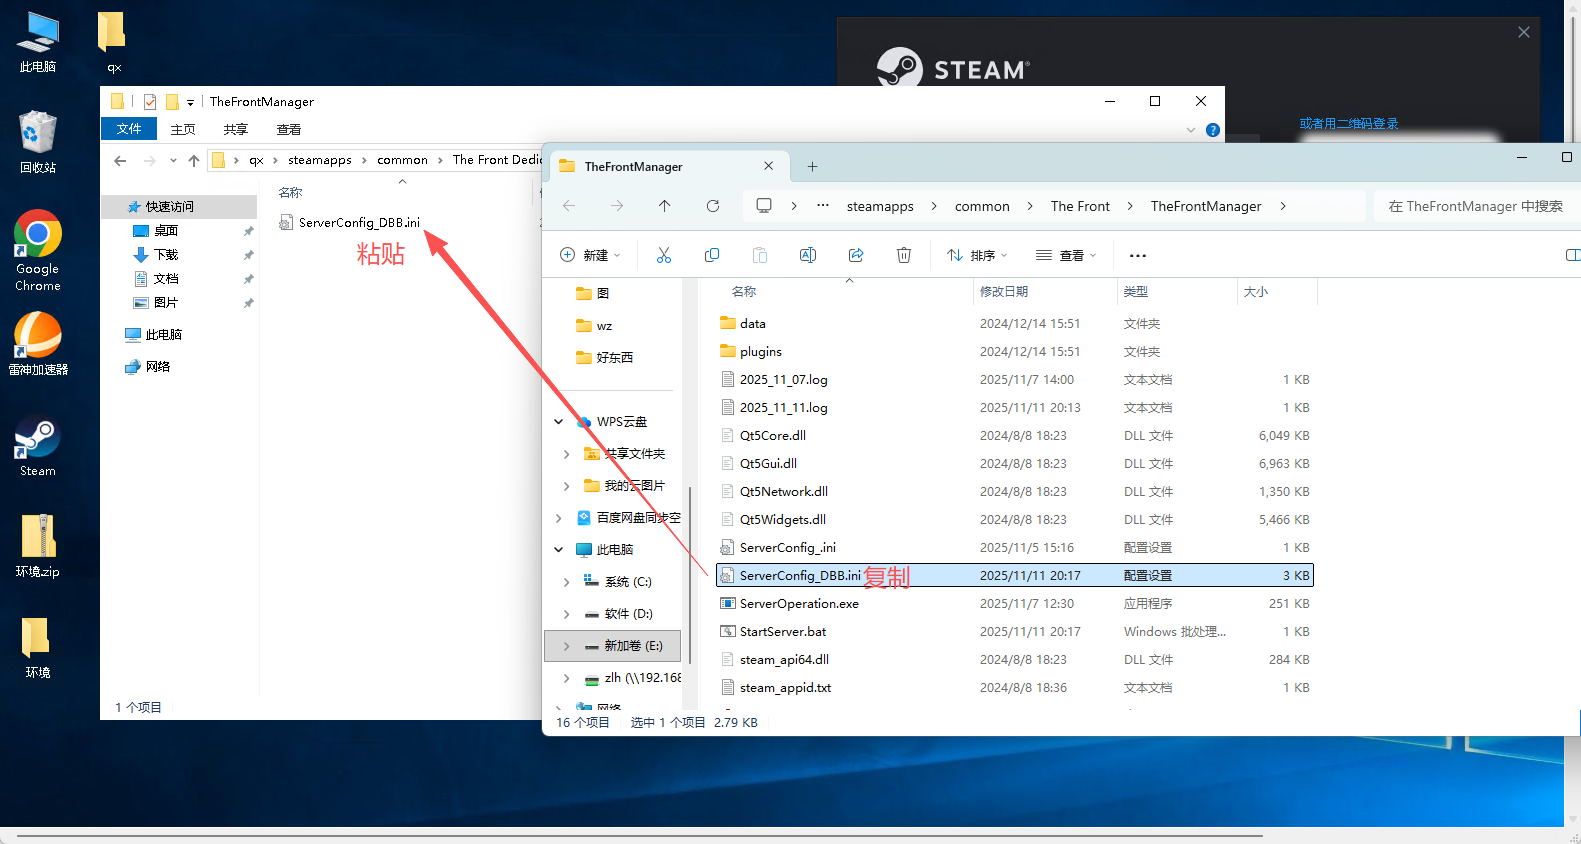The height and width of the screenshot is (844, 1581).
Task: Click the Cut scissors icon in toolbar
Action: pos(663,255)
